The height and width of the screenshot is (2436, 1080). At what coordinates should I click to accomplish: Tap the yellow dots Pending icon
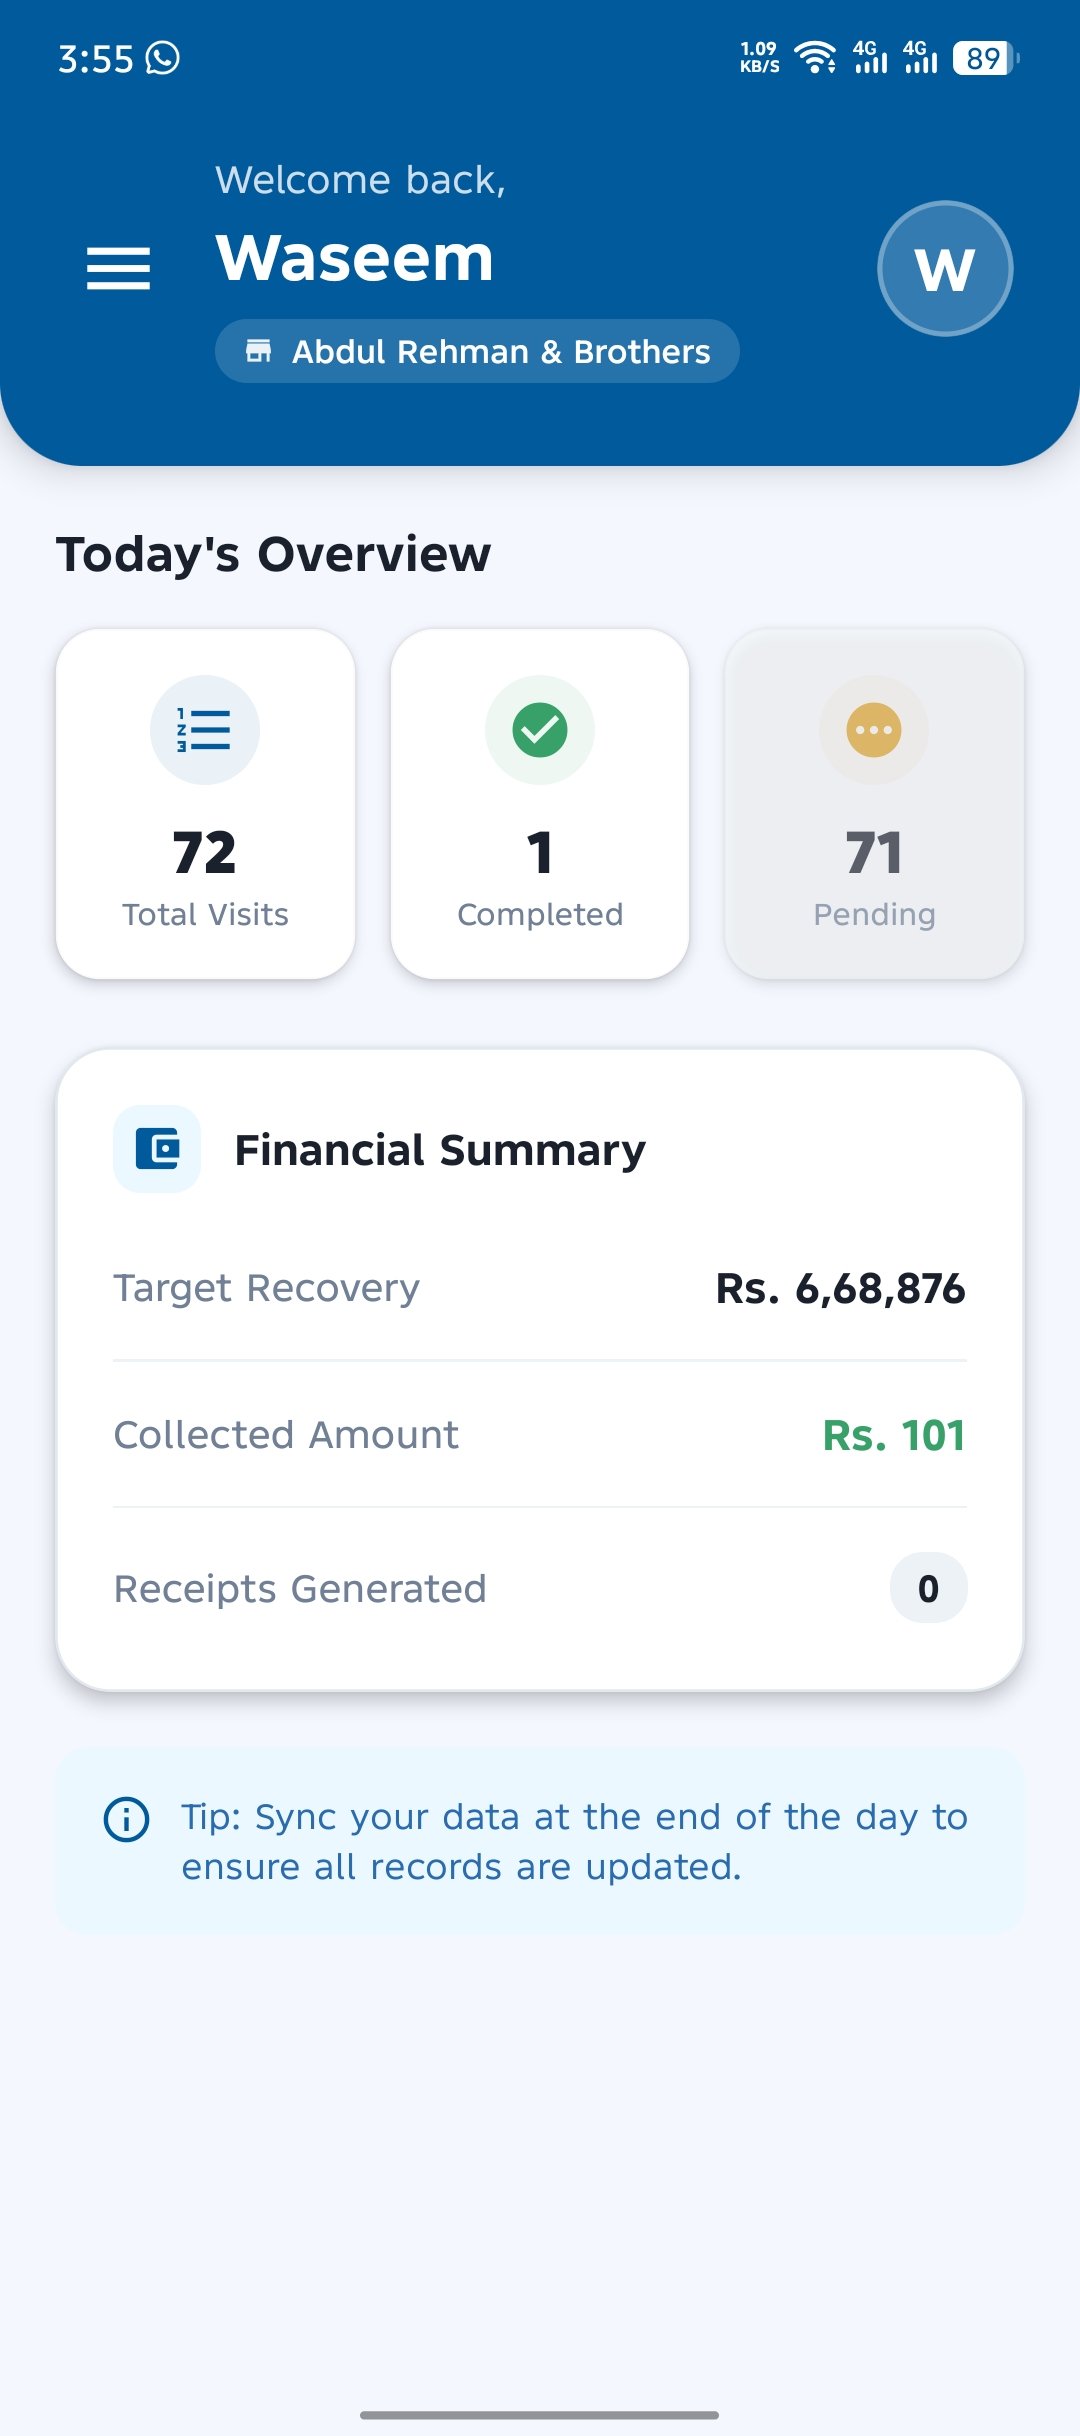point(874,730)
